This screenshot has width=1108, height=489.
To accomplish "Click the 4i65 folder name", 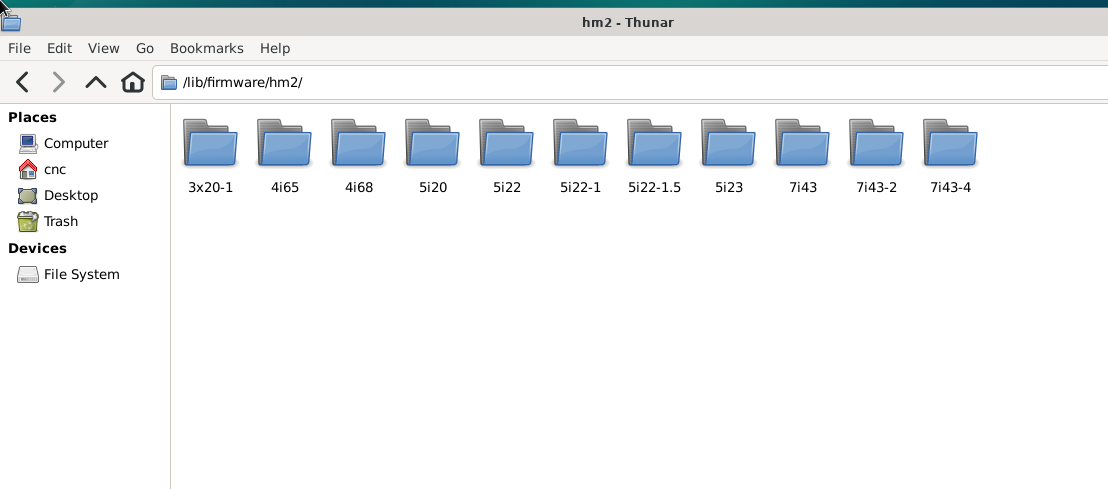I will [285, 188].
